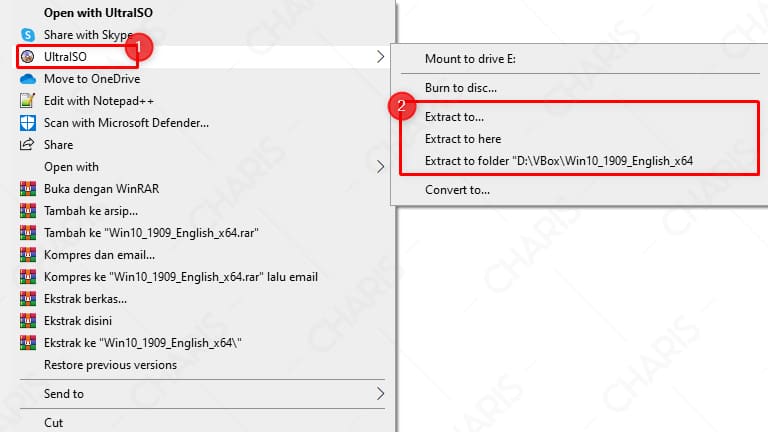Select Ekstrak berkas...
The width and height of the screenshot is (768, 432).
tap(85, 299)
